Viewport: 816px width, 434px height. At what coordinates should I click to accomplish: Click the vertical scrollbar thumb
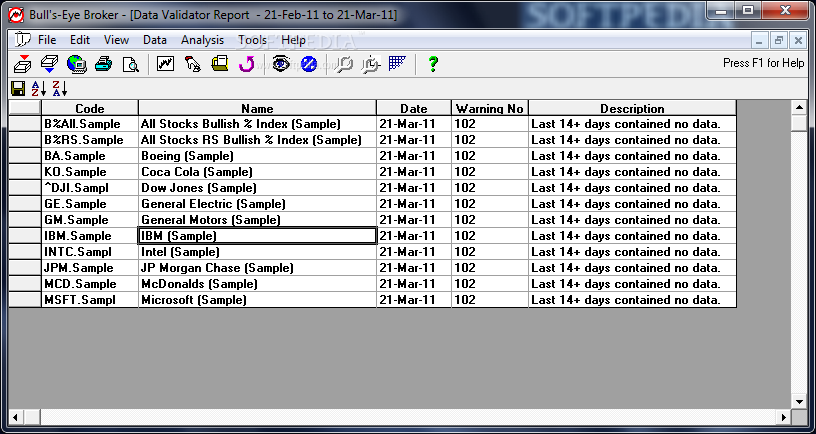pos(799,123)
